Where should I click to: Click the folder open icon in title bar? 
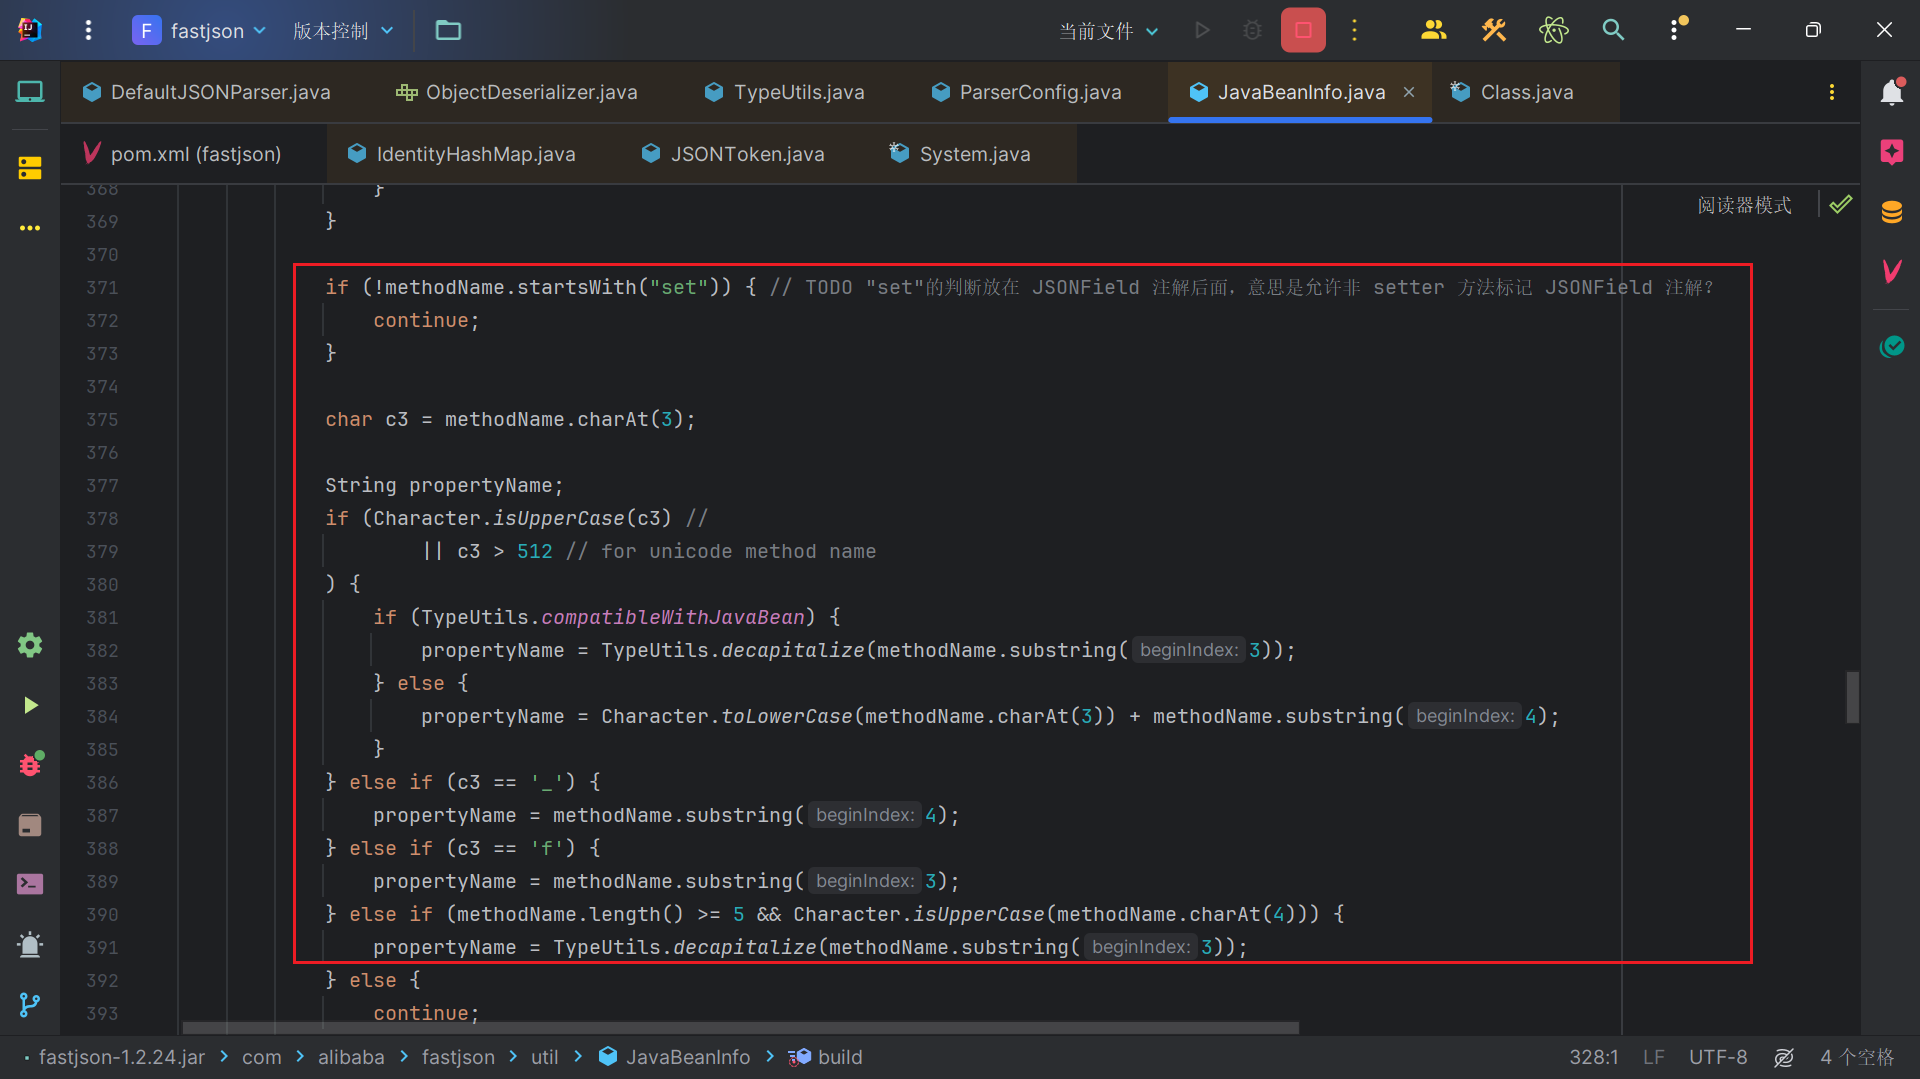(x=448, y=30)
